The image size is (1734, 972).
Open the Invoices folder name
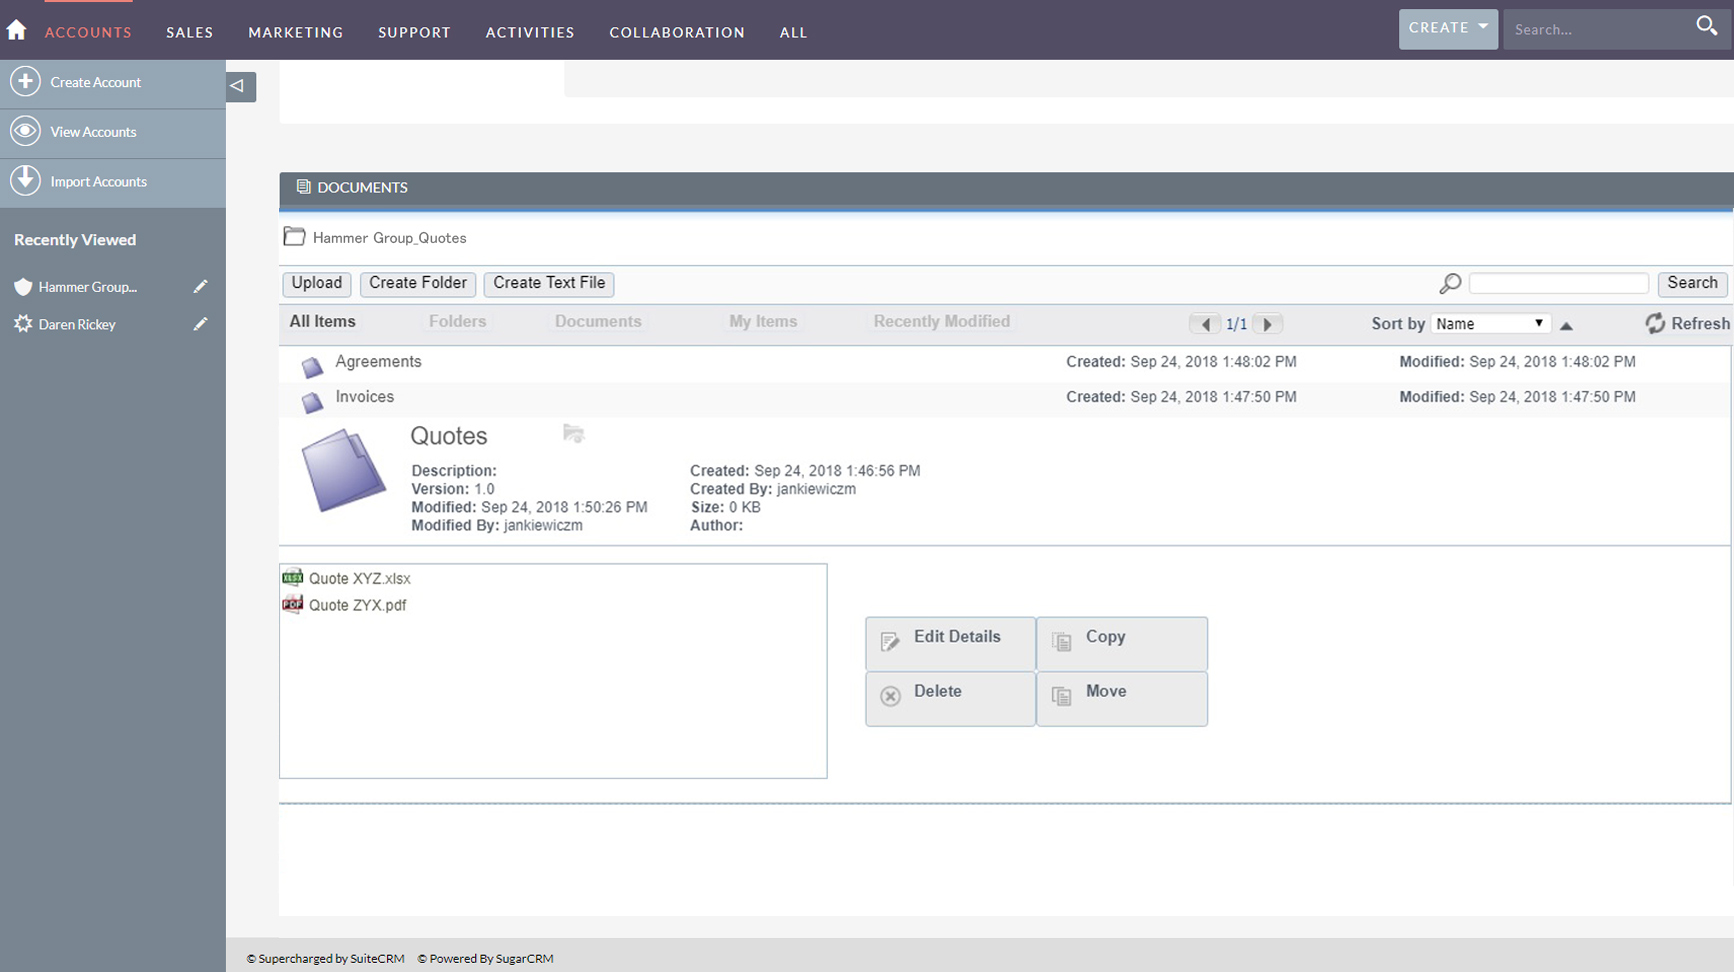pos(364,396)
